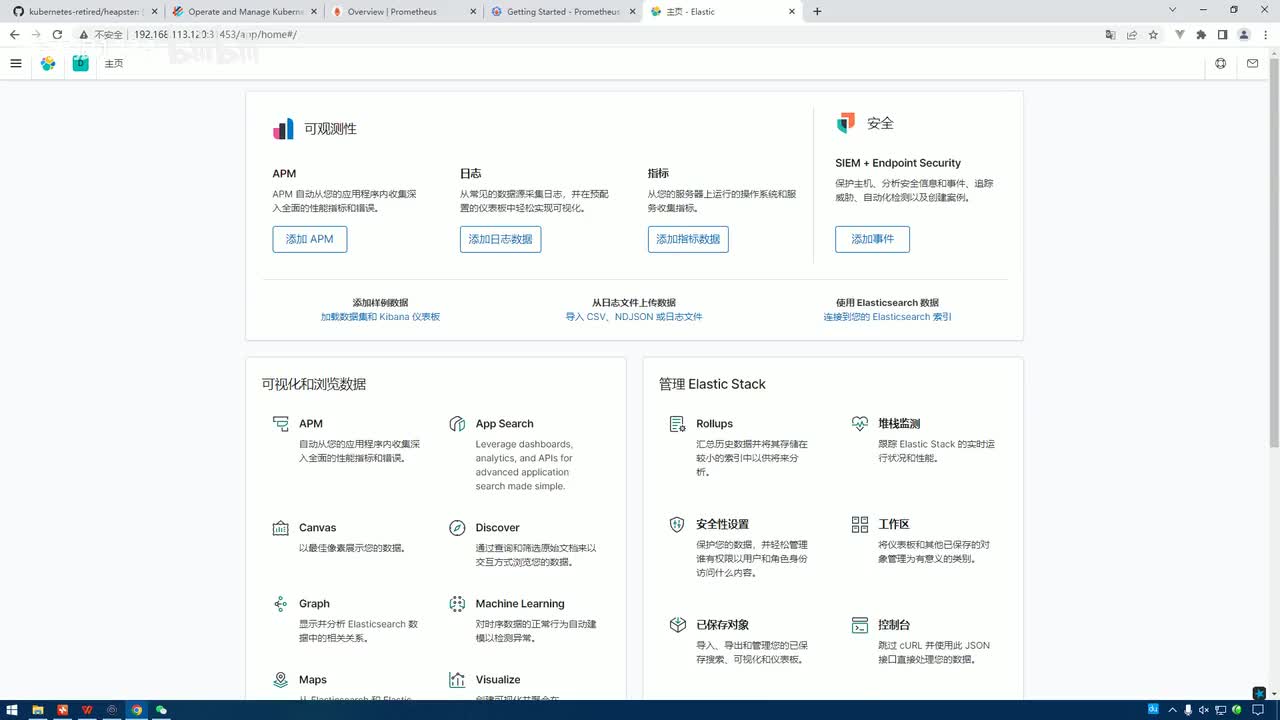Viewport: 1280px width, 720px height.
Task: Click the 添加日志数据 button
Action: [500, 239]
